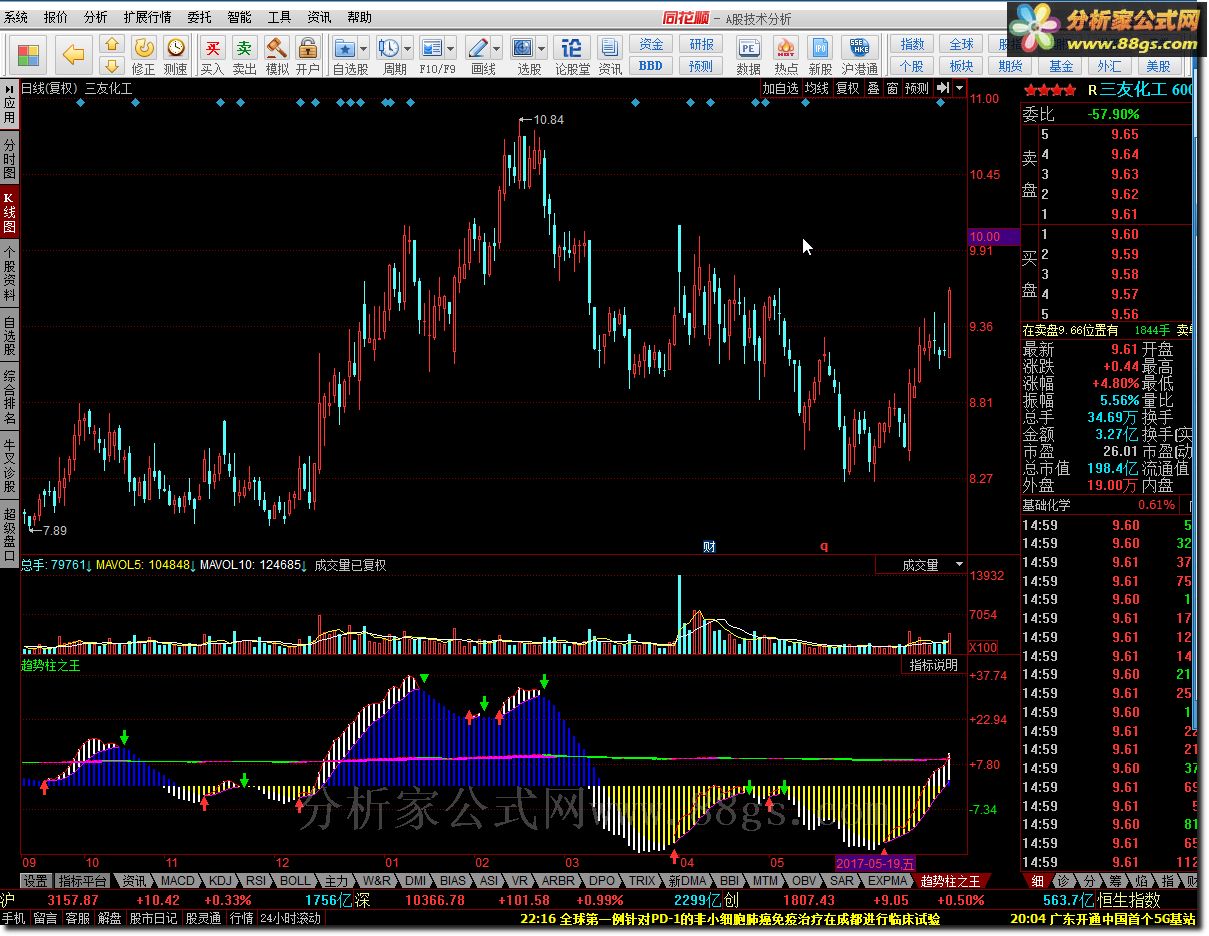Expand the 周期 period dropdown arrow

click(x=408, y=48)
